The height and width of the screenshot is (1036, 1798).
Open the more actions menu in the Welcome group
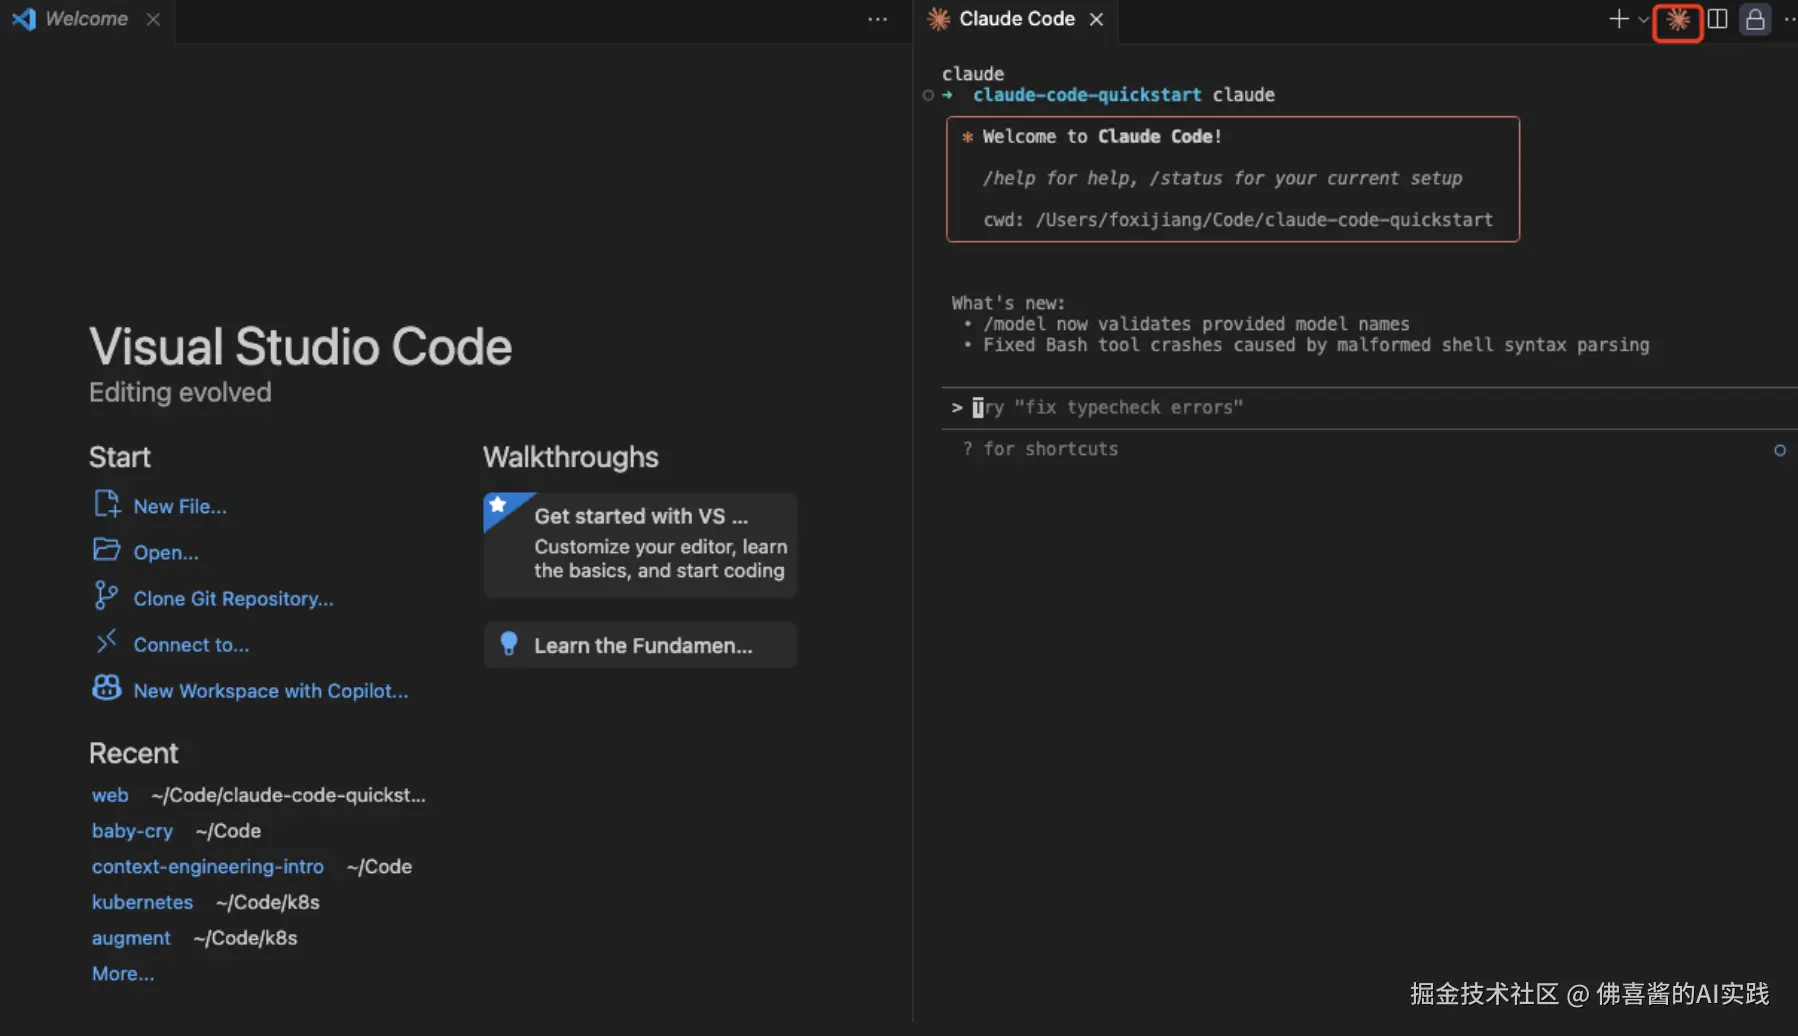click(x=877, y=19)
